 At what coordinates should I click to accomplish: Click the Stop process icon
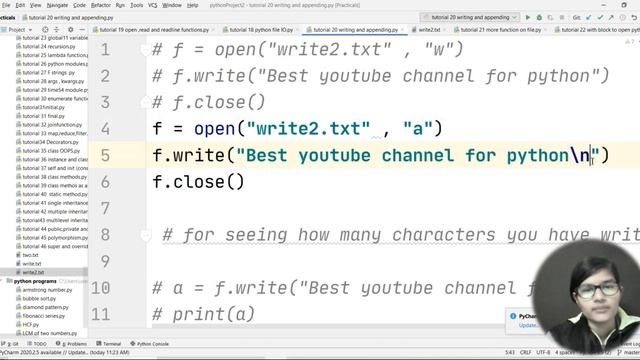tap(562, 18)
